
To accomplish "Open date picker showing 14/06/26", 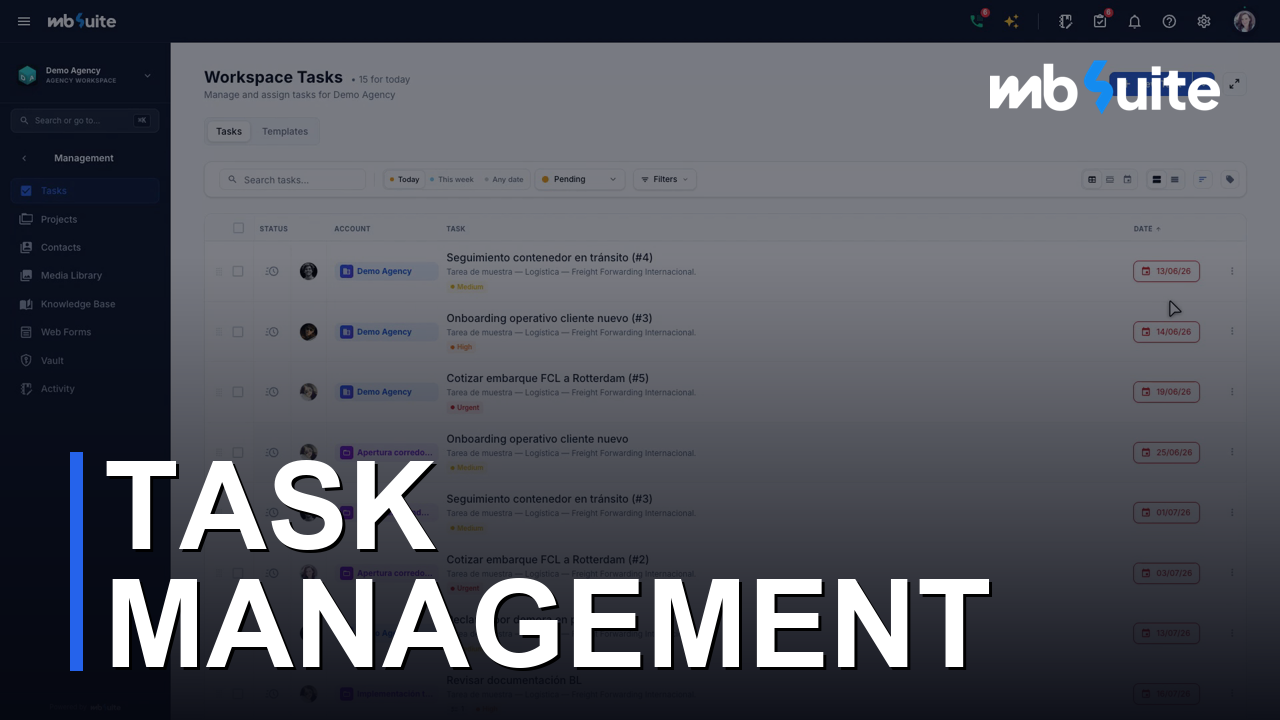I will 1166,332.
